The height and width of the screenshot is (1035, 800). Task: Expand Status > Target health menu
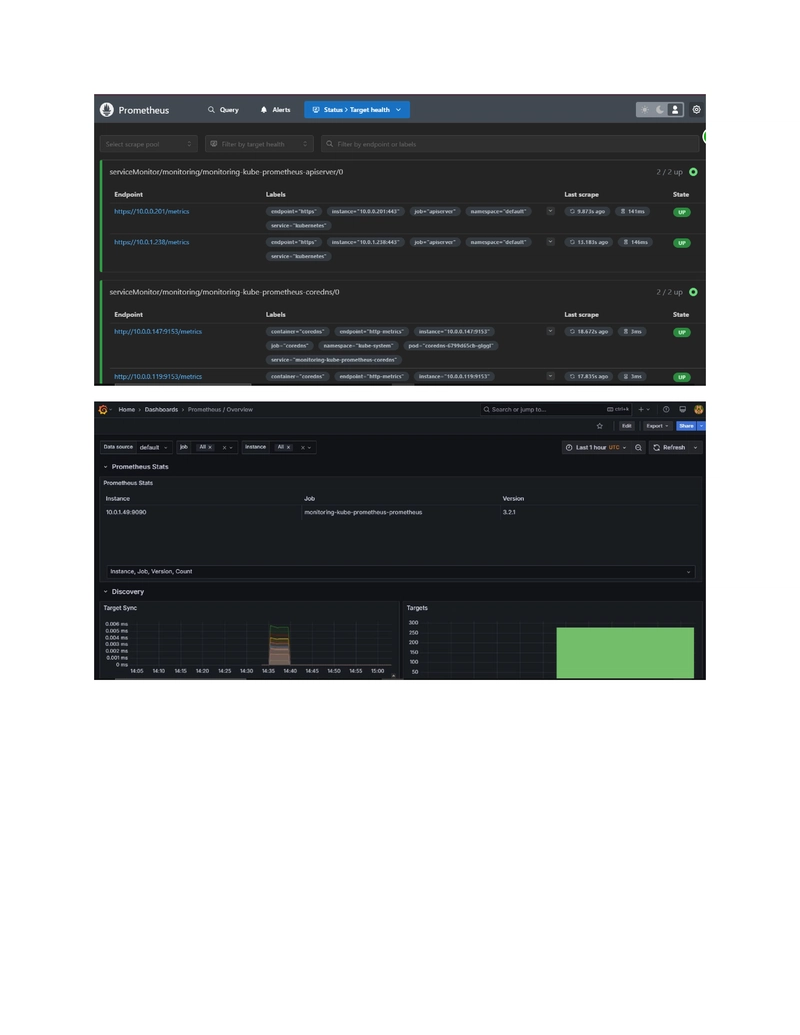tap(356, 110)
